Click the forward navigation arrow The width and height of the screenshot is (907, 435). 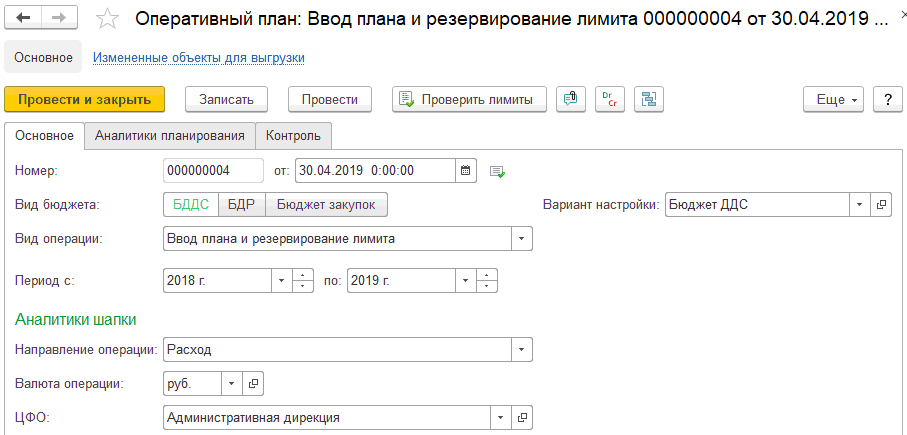coord(59,19)
